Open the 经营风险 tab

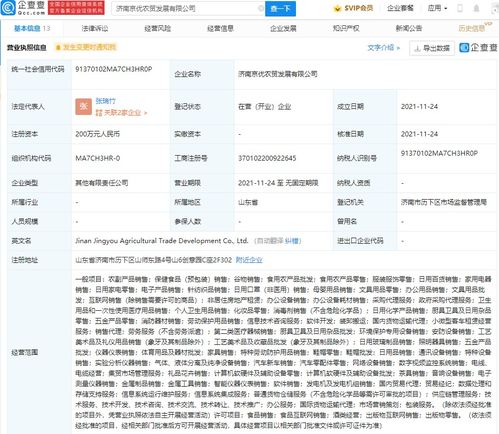158,29
